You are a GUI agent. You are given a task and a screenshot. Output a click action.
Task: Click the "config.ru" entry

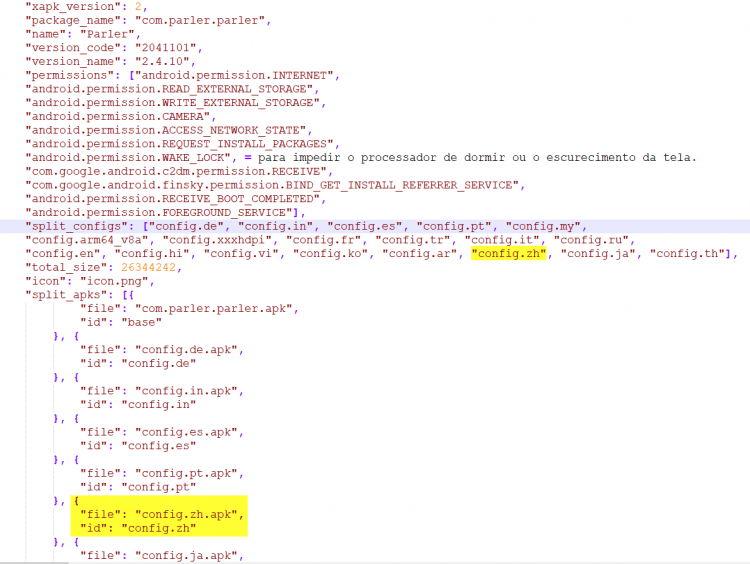(591, 240)
